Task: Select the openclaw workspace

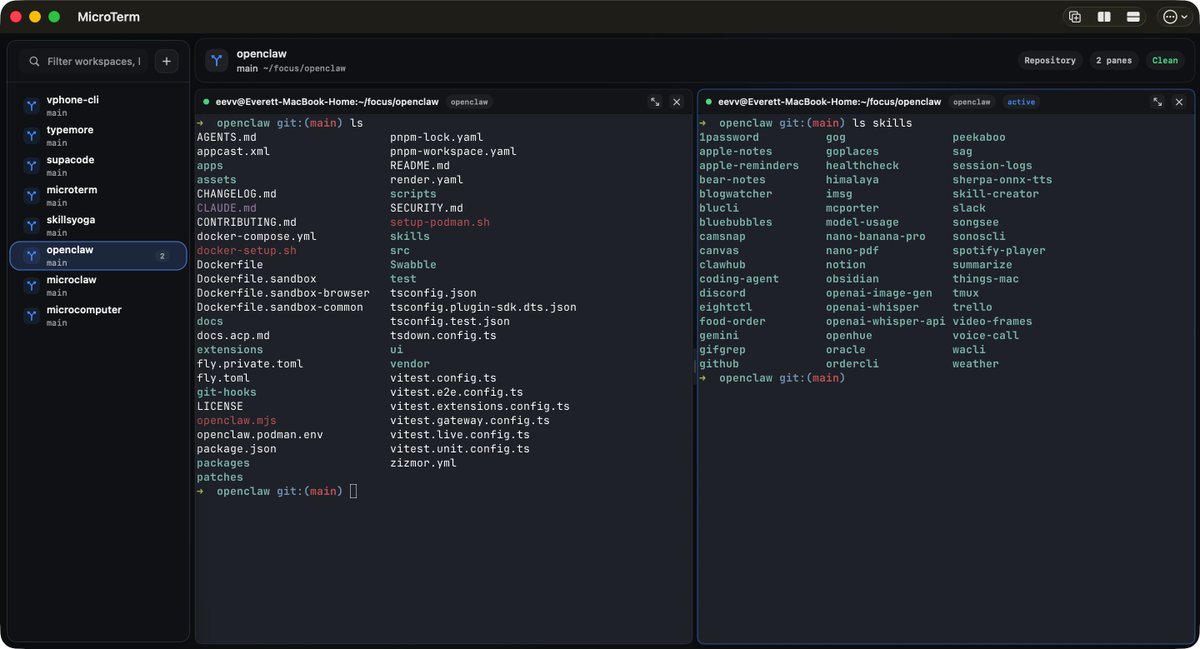Action: pyautogui.click(x=98, y=256)
